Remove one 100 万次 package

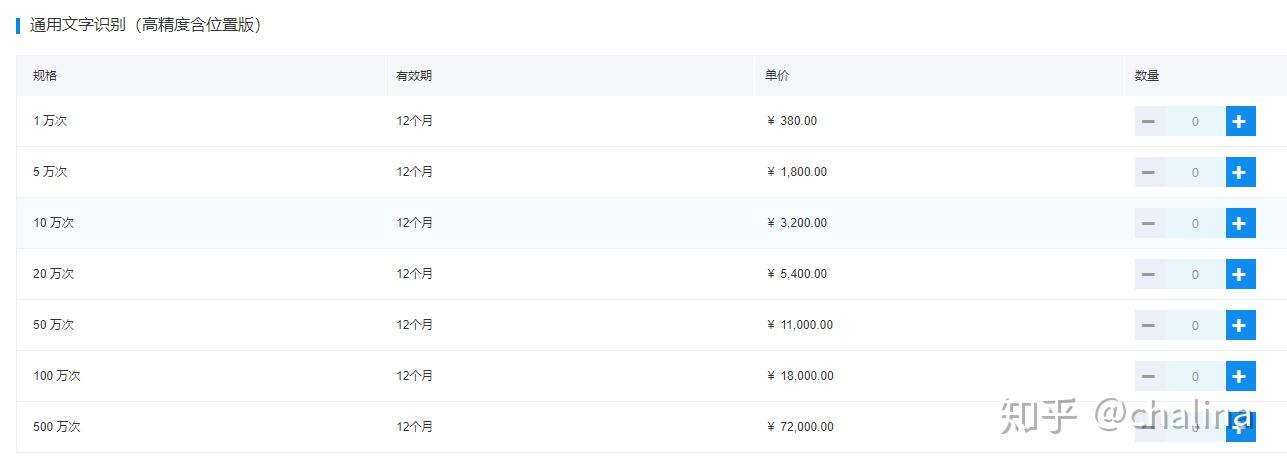coord(1149,376)
